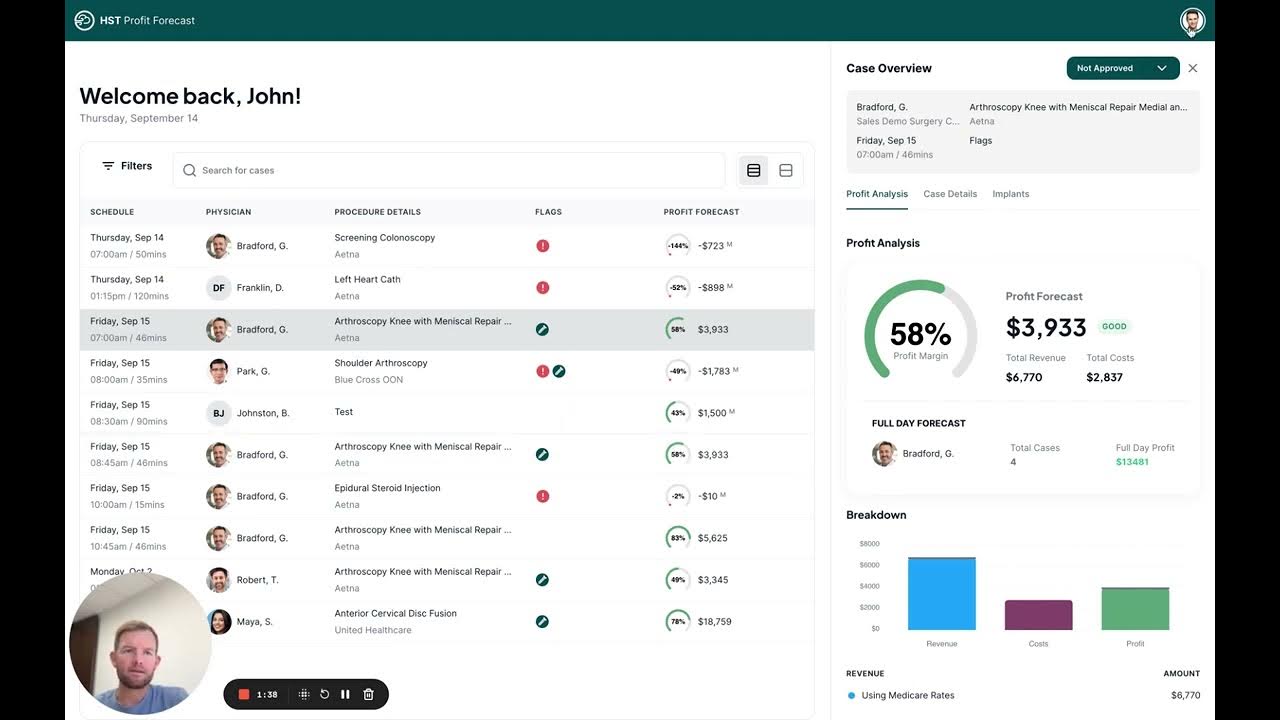Image resolution: width=1280 pixels, height=720 pixels.
Task: Delete the recording with the trash icon
Action: (x=368, y=694)
